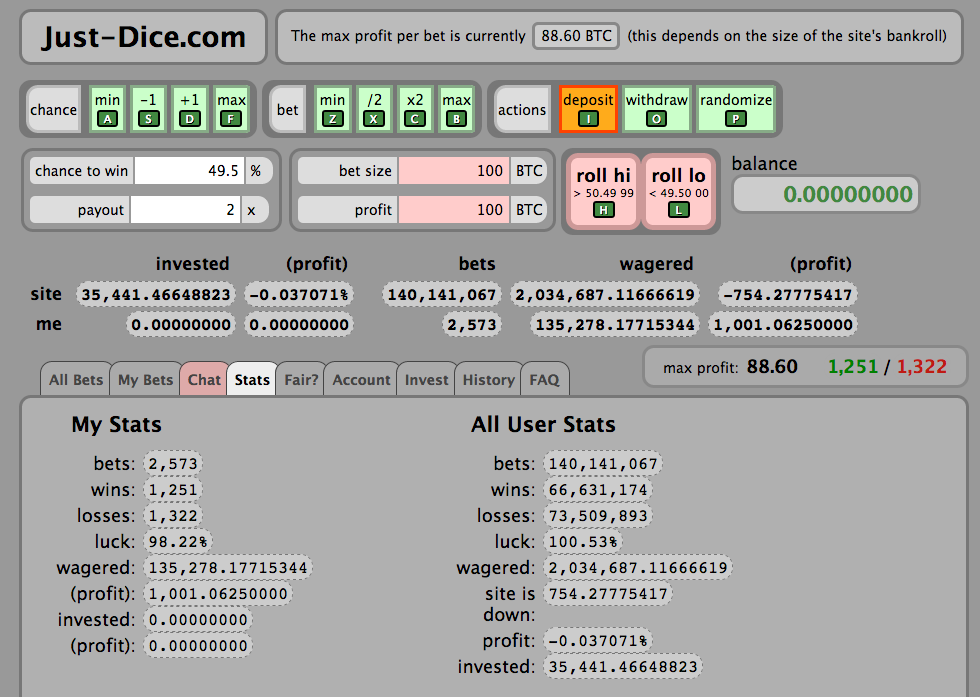The height and width of the screenshot is (697, 980).
Task: Click the balance value 0.00000000
Action: click(826, 194)
